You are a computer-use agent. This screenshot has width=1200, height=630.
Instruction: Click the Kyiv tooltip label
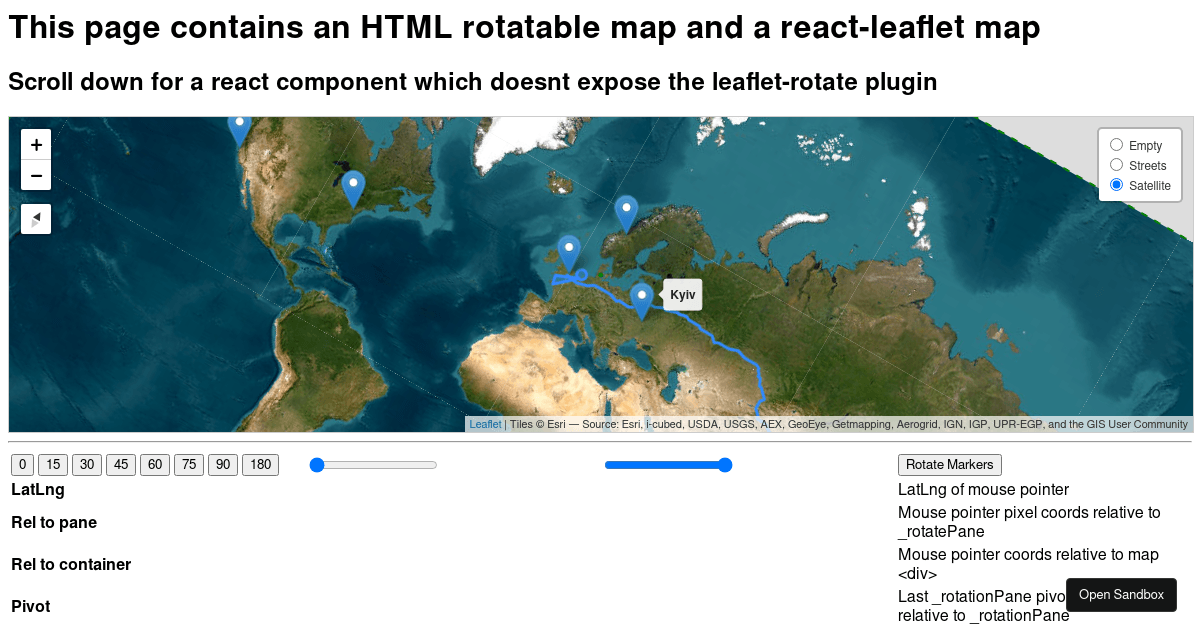click(x=682, y=294)
